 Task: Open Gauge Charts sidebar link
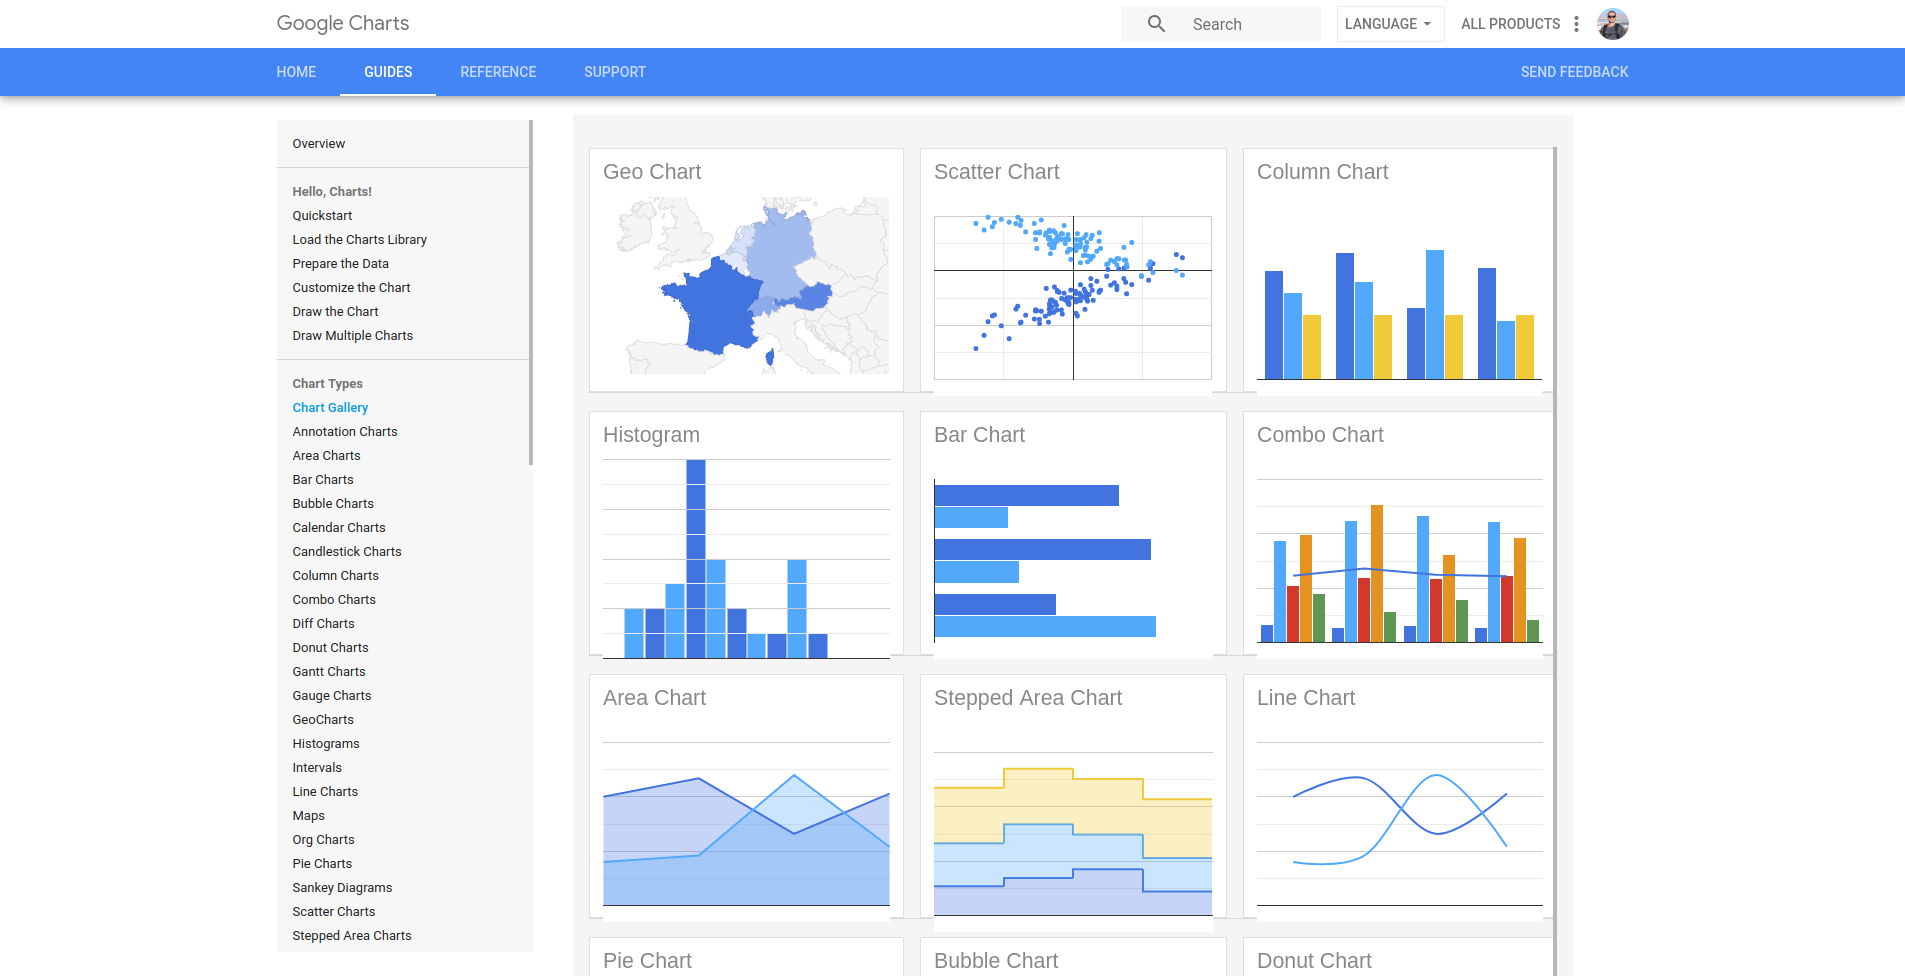click(332, 696)
